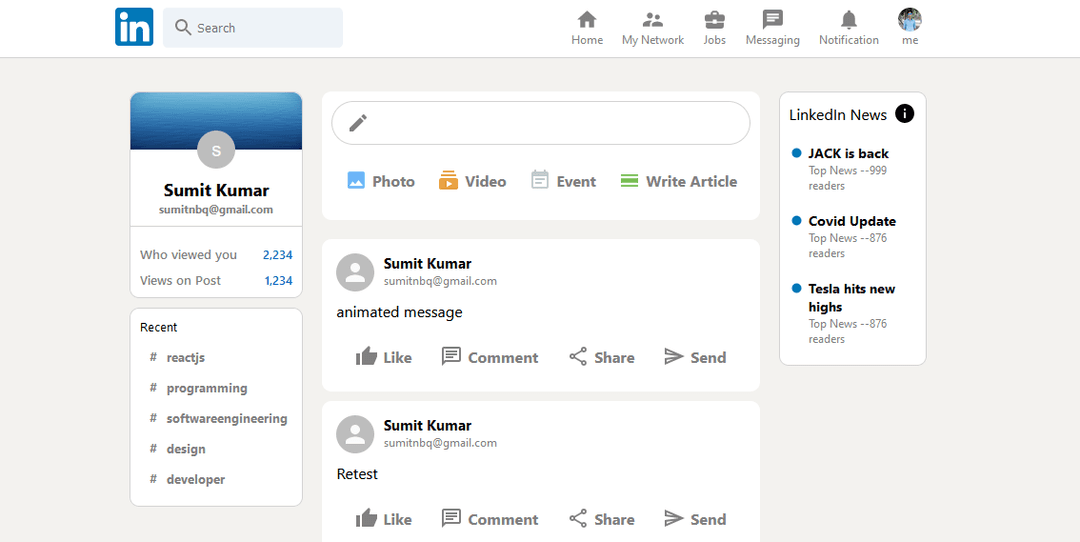
Task: Select Write Article option
Action: [678, 181]
